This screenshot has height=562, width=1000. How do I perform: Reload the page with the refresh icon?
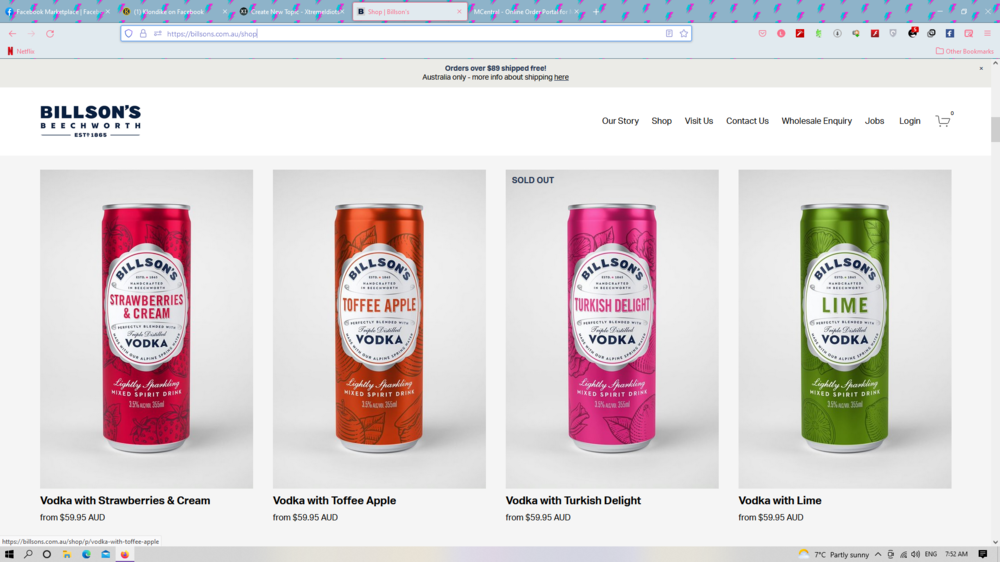pos(50,33)
